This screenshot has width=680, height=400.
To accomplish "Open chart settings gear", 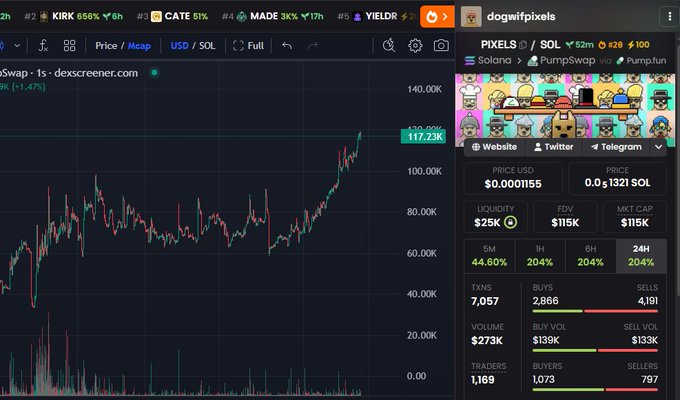I will tap(415, 46).
